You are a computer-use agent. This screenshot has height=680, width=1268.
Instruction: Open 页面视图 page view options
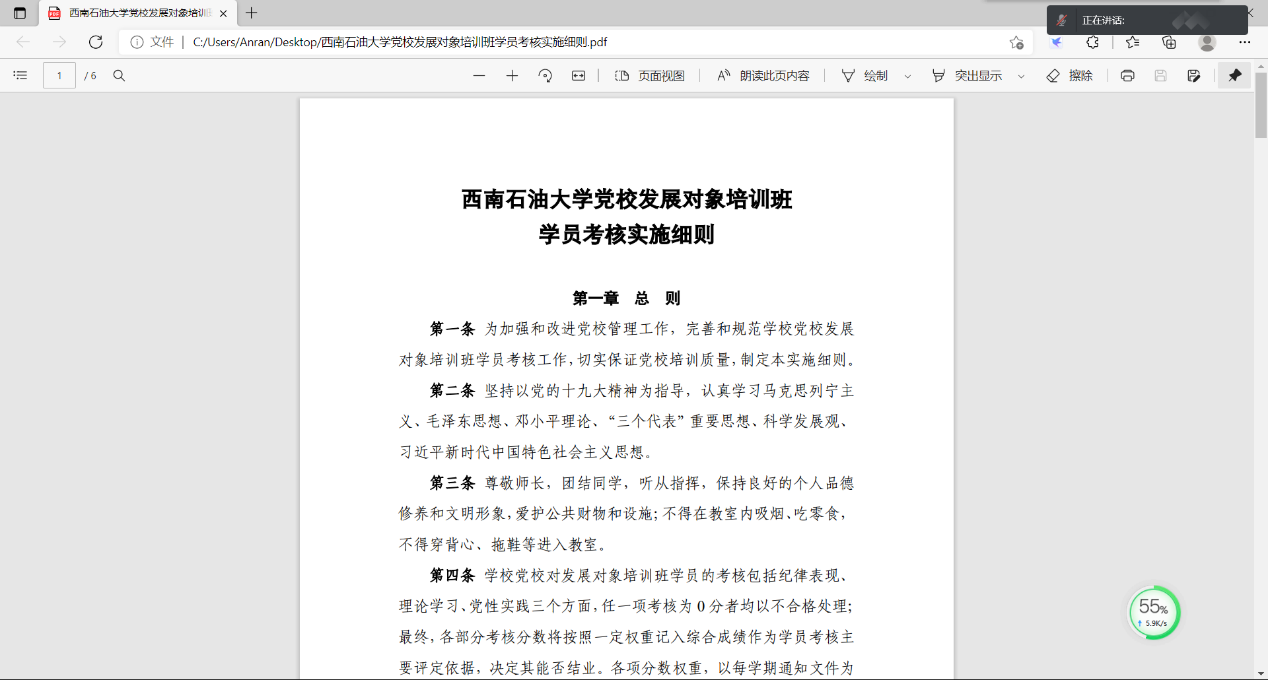(x=649, y=75)
